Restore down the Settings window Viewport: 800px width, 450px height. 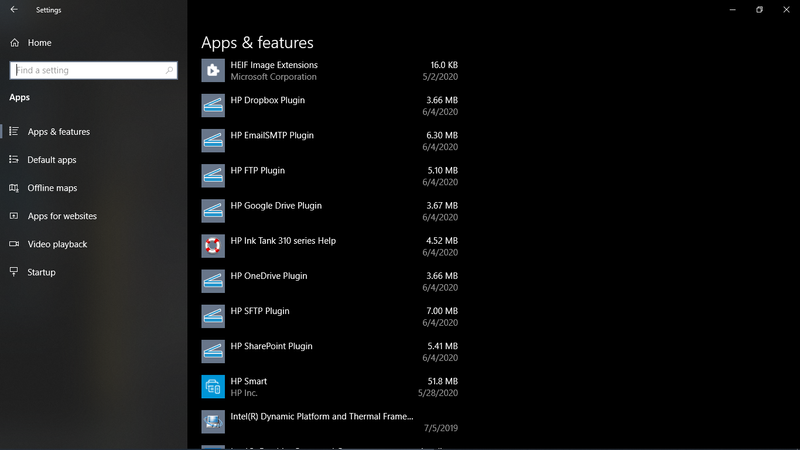pyautogui.click(x=759, y=10)
